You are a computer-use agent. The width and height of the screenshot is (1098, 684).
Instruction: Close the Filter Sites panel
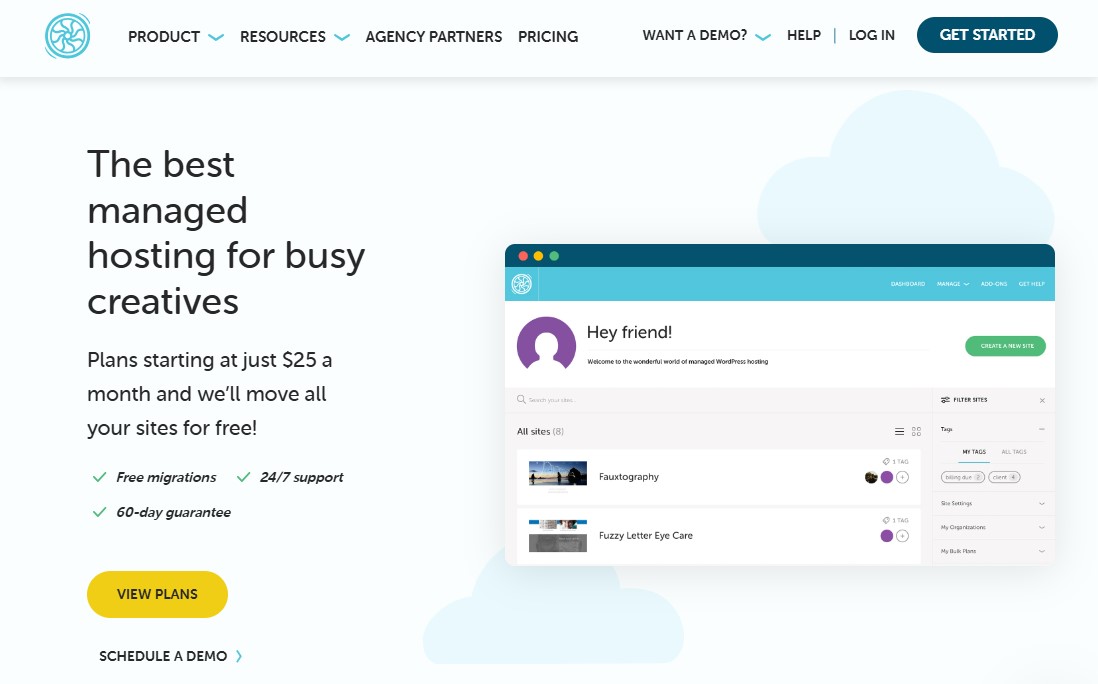[1042, 400]
